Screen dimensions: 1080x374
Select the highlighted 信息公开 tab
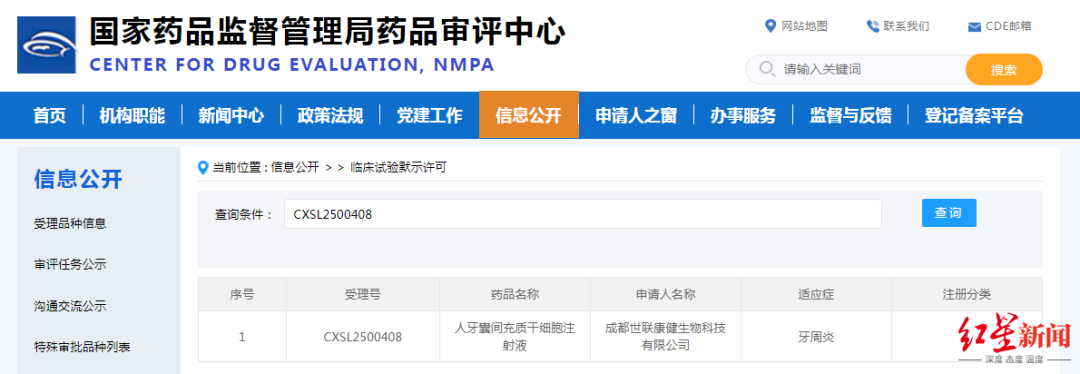tap(529, 115)
